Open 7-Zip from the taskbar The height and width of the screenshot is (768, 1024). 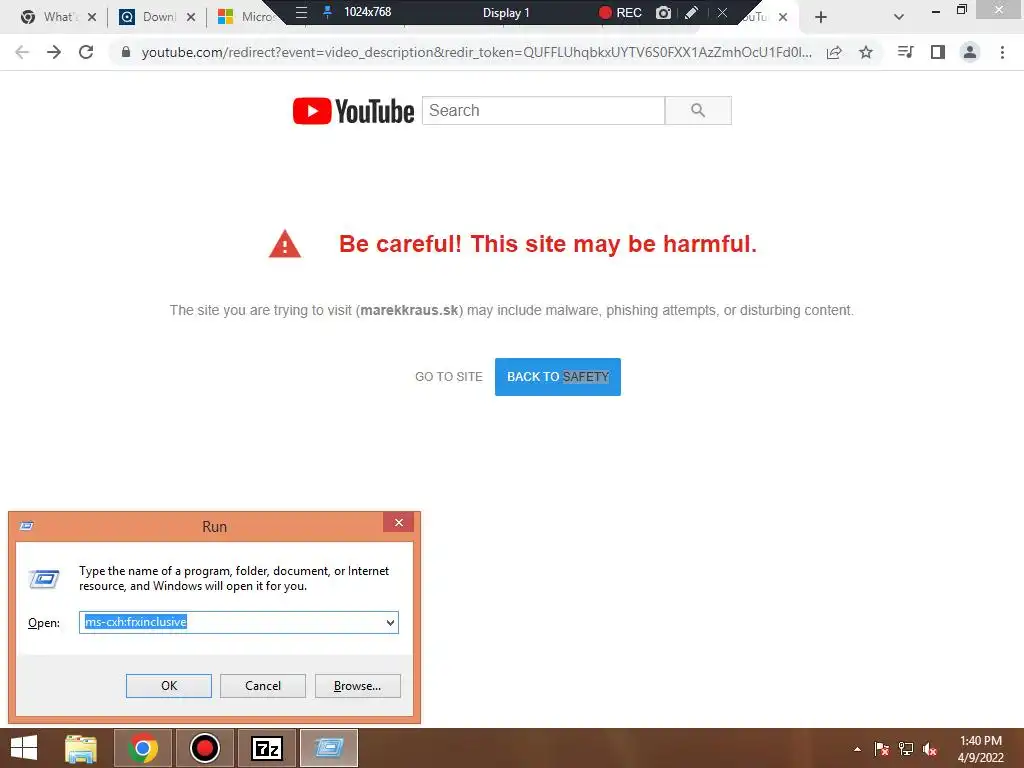coord(267,748)
